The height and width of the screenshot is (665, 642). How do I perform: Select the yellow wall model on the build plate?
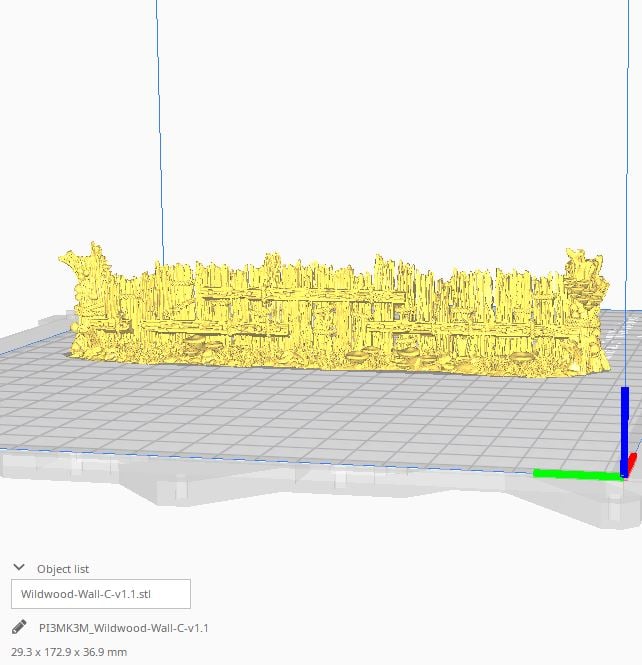pyautogui.click(x=335, y=312)
